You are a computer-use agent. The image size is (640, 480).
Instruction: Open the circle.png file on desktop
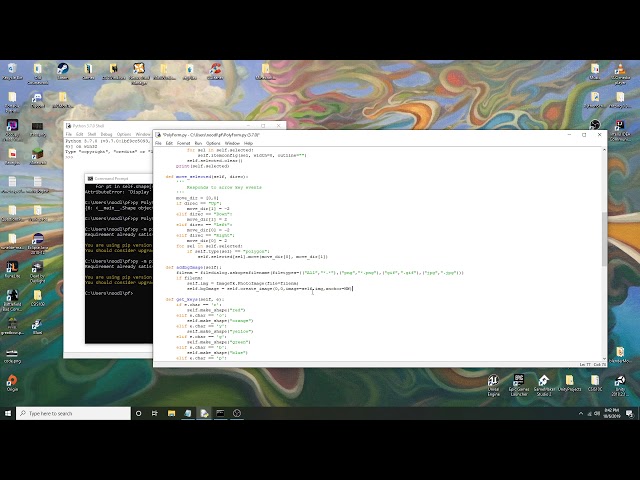point(12,355)
